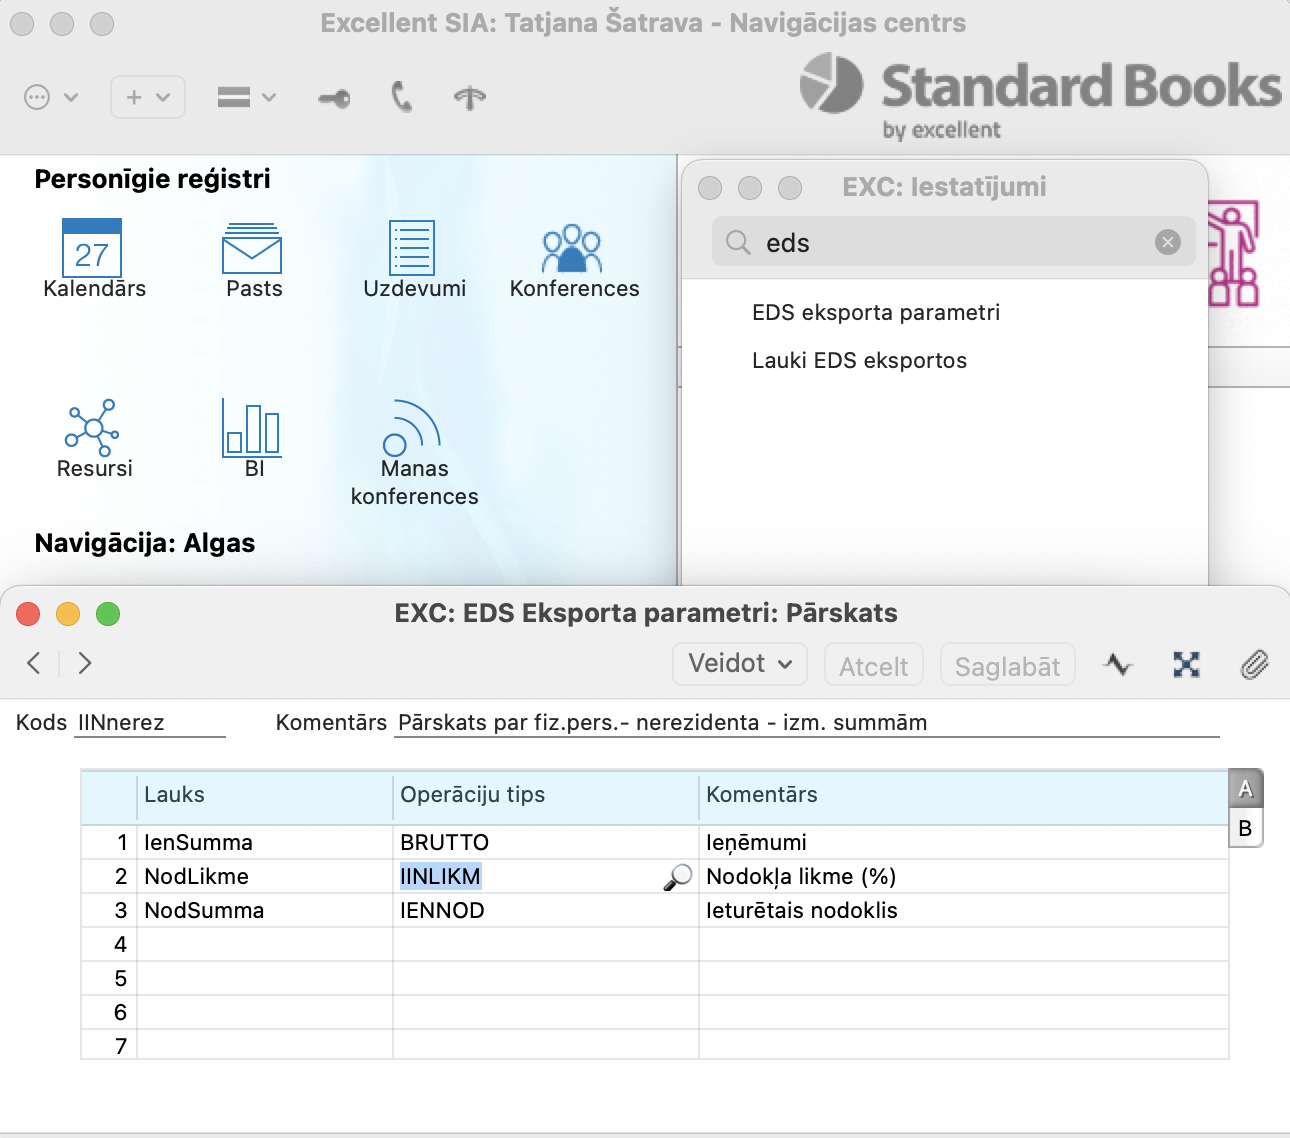Switch to tab B of the matrix
The width and height of the screenshot is (1290, 1138).
[x=1245, y=828]
